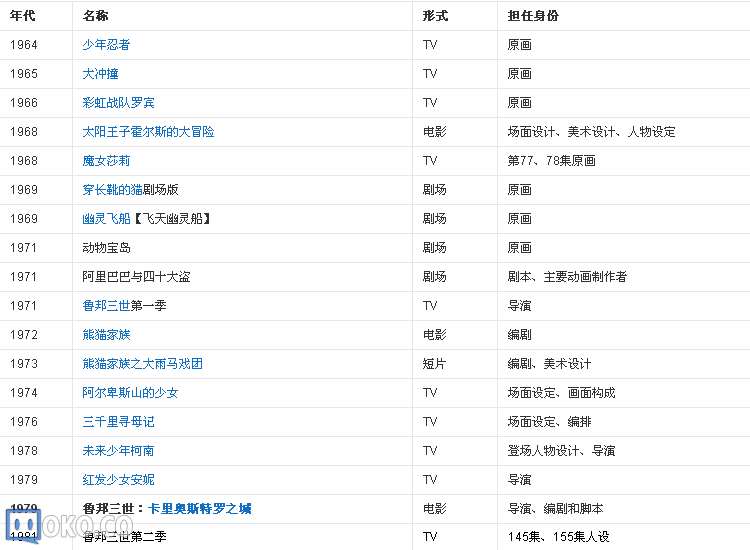Open the 穿长靴的猫 link
The width and height of the screenshot is (750, 550).
point(112,190)
